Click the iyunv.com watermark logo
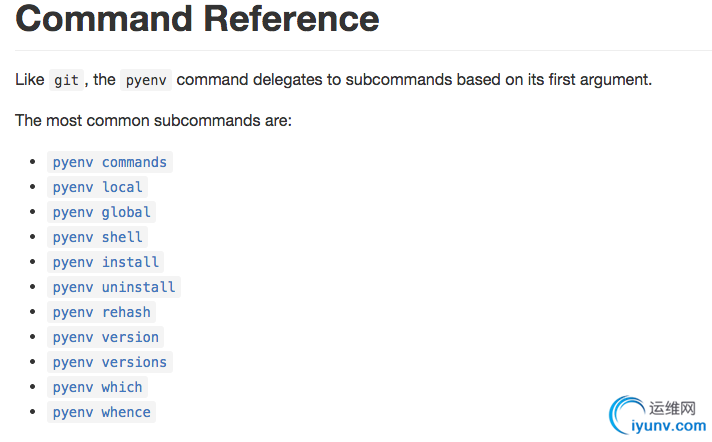Image resolution: width=712 pixels, height=442 pixels. 668,426
